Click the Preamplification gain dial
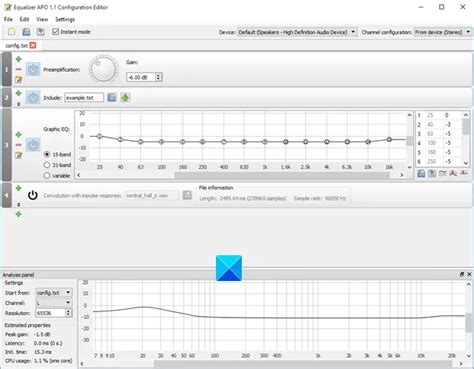This screenshot has height=369, width=474. (103, 69)
